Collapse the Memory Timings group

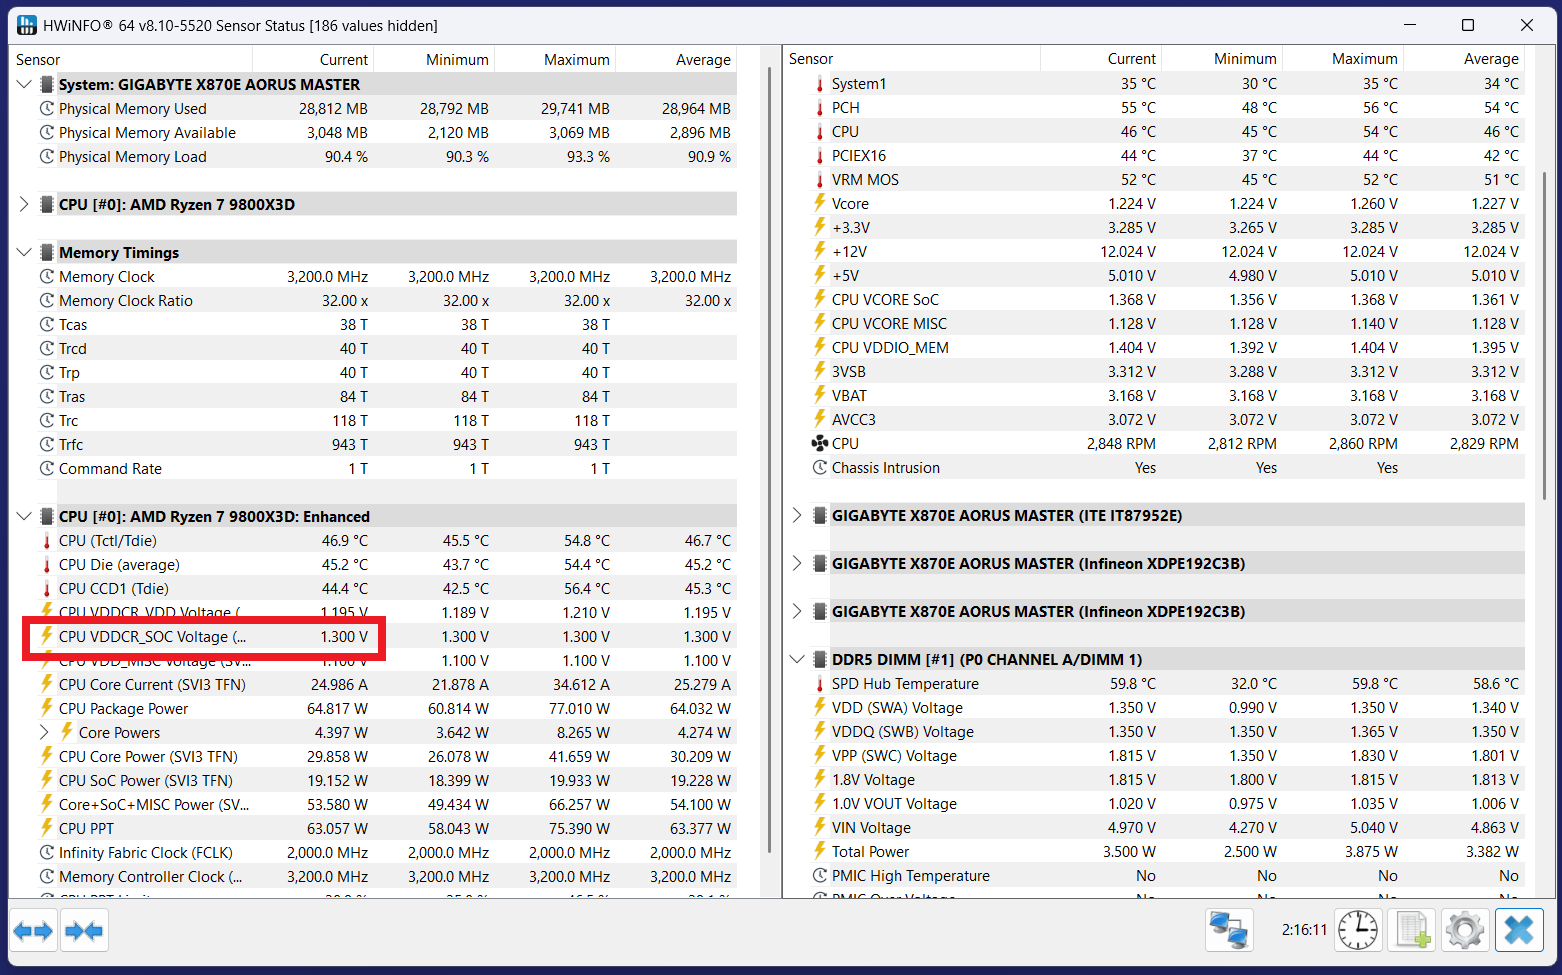click(x=24, y=252)
